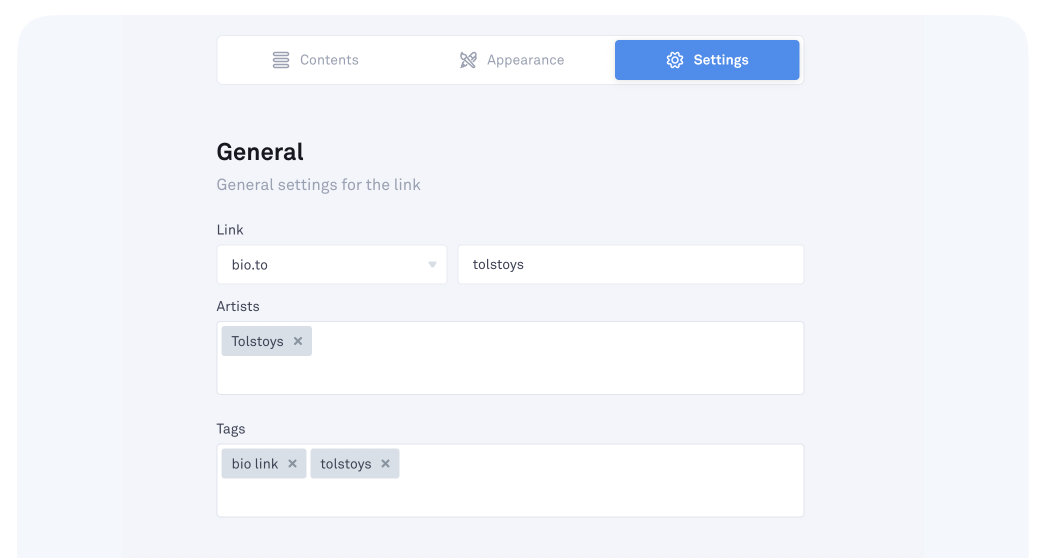Click the Tags field label
Viewport: 1046px width, 558px height.
coord(231,429)
